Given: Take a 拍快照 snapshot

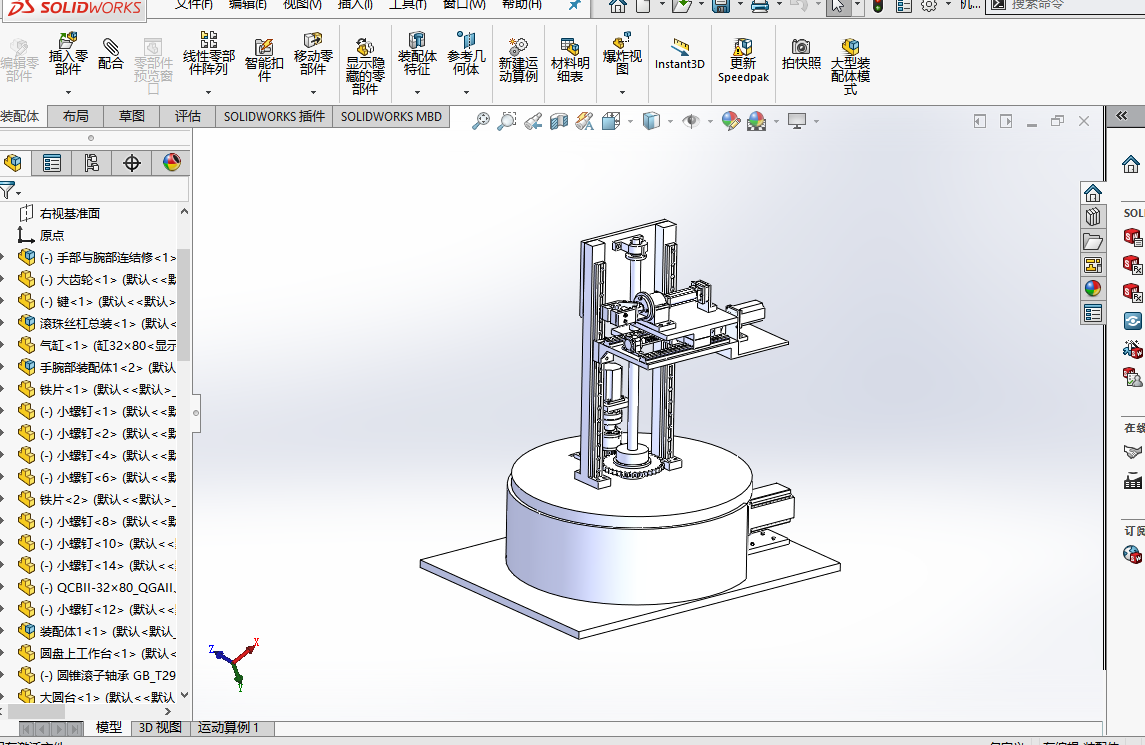Looking at the screenshot, I should click(x=801, y=55).
